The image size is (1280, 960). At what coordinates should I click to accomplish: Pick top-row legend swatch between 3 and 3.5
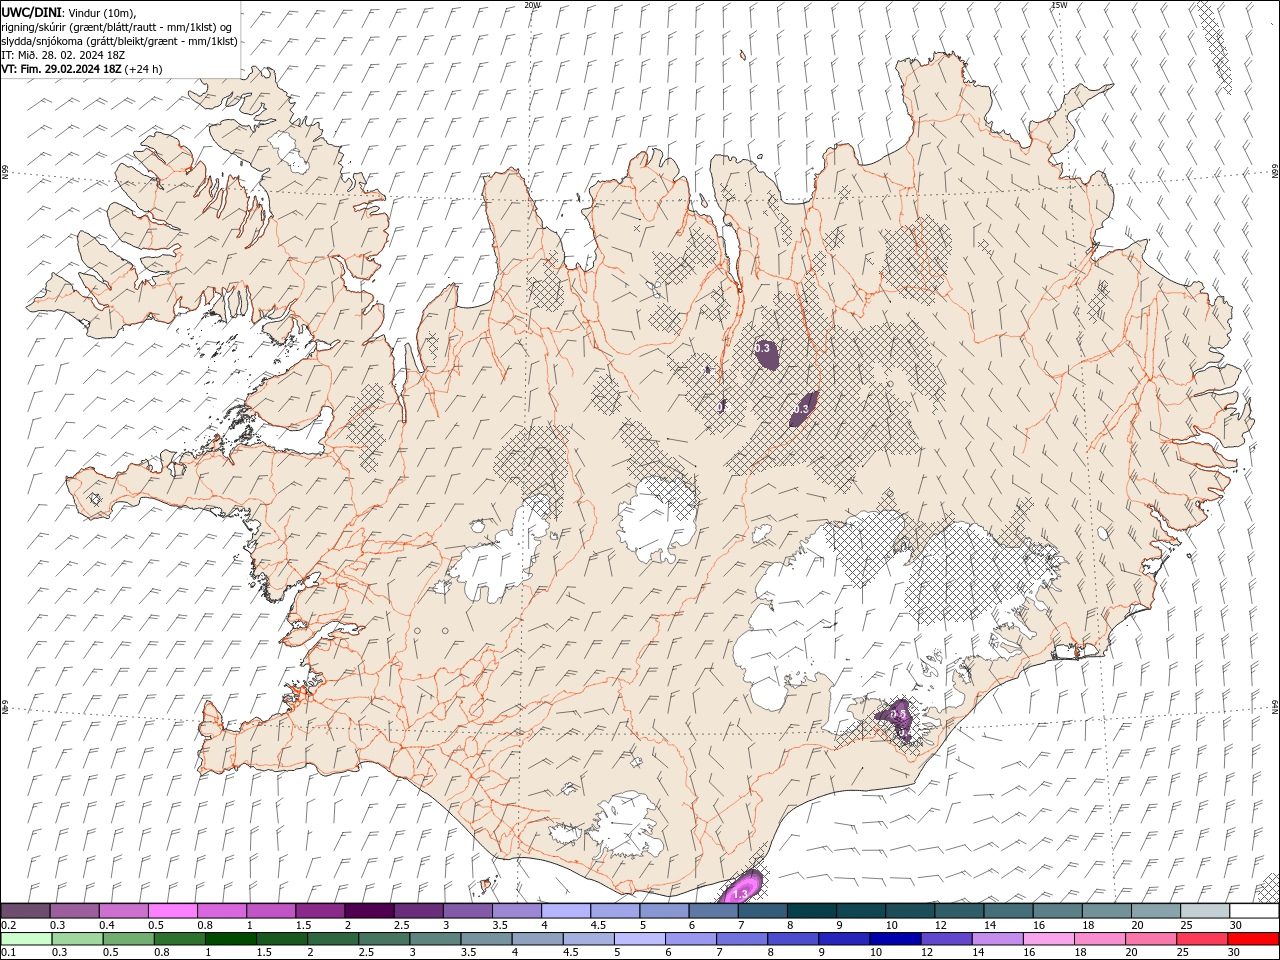pos(466,911)
